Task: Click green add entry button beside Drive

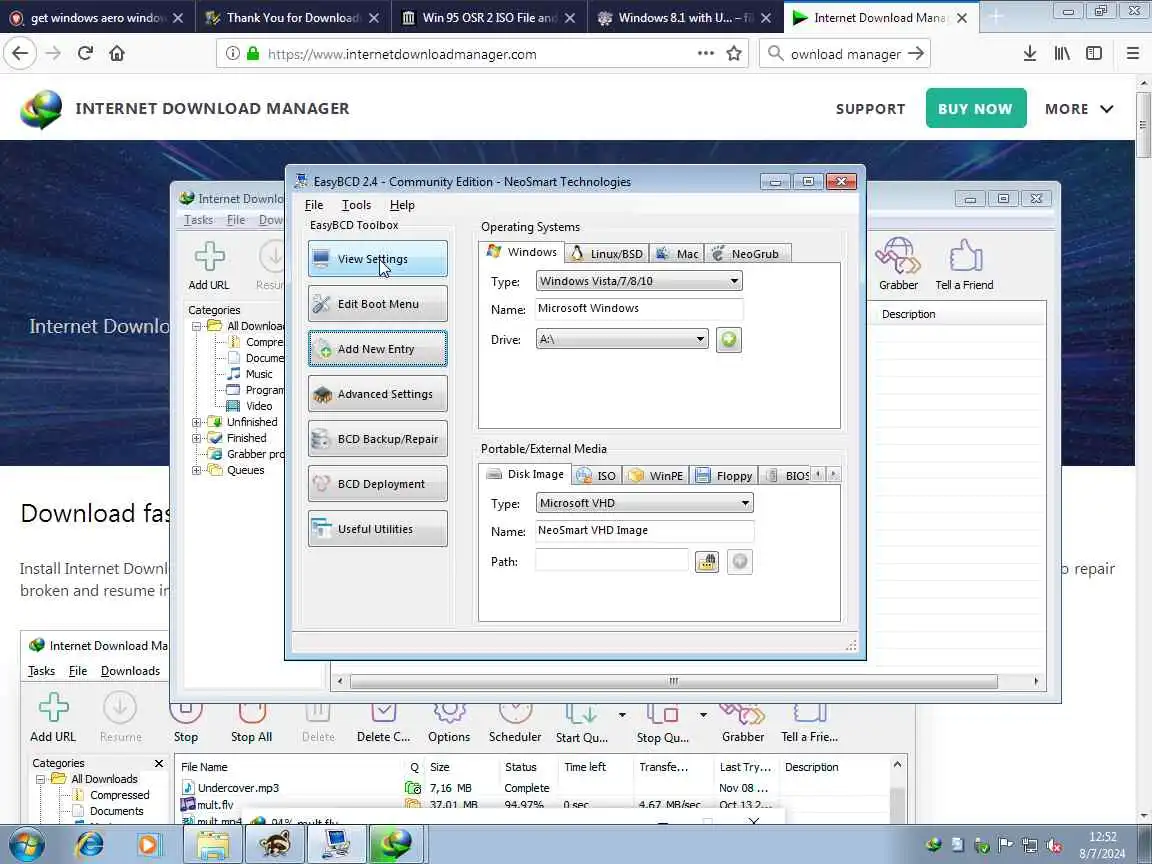Action: (x=729, y=339)
